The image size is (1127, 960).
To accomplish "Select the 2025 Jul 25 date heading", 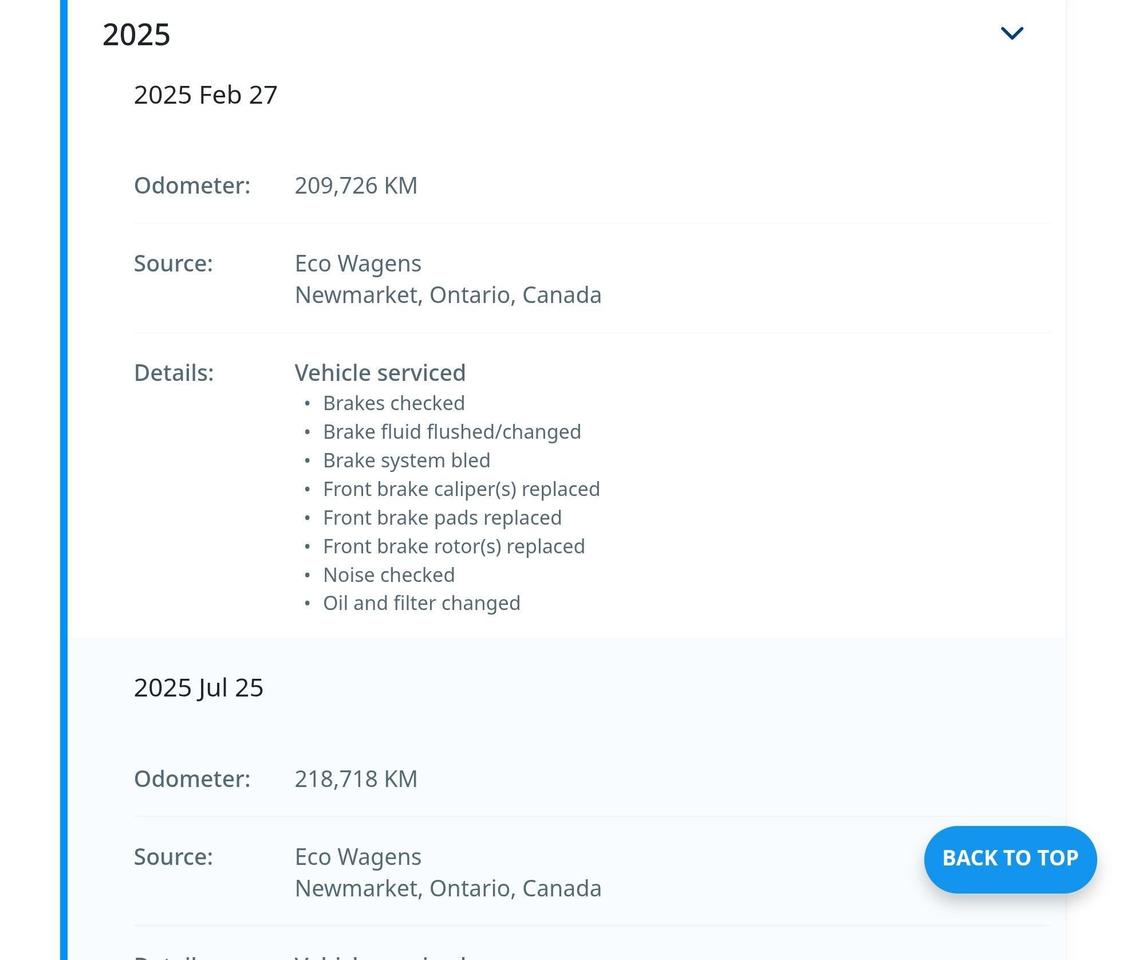I will (x=199, y=688).
